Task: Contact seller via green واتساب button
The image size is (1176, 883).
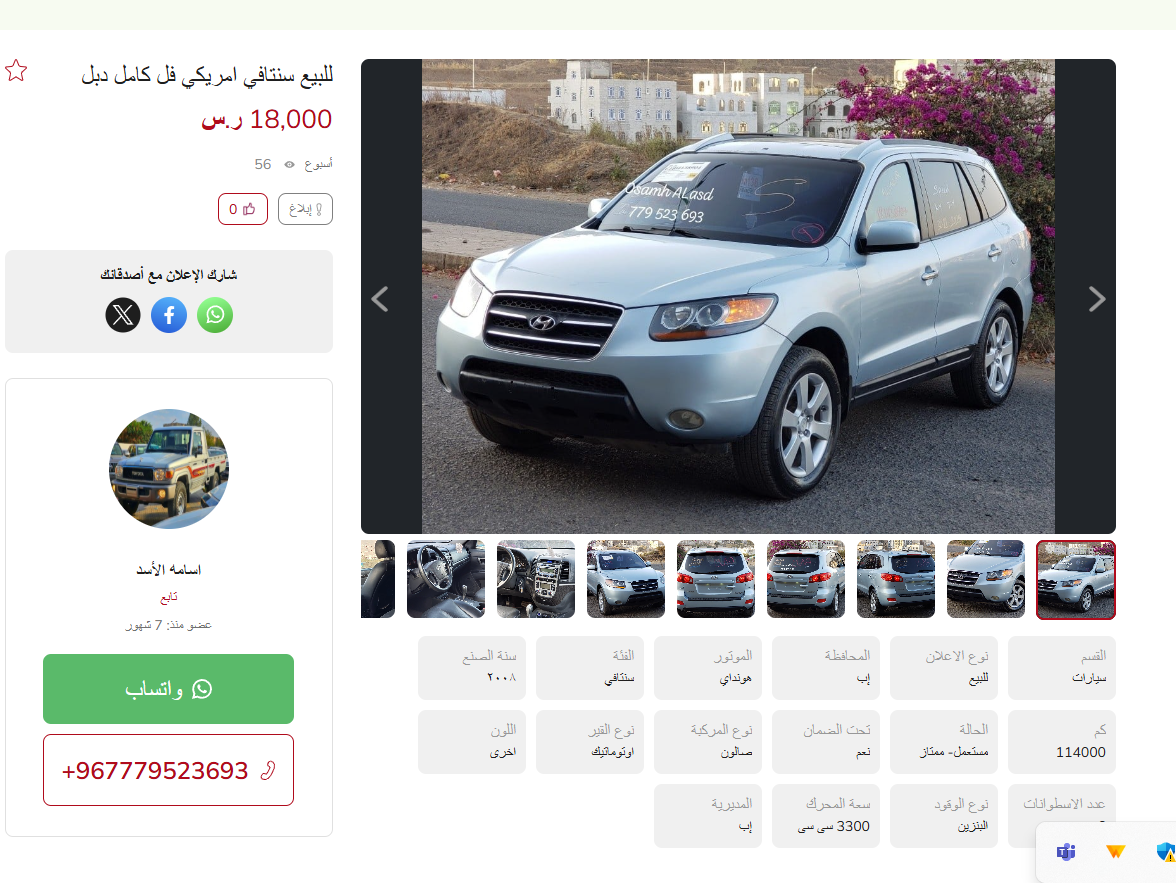Action: (168, 689)
